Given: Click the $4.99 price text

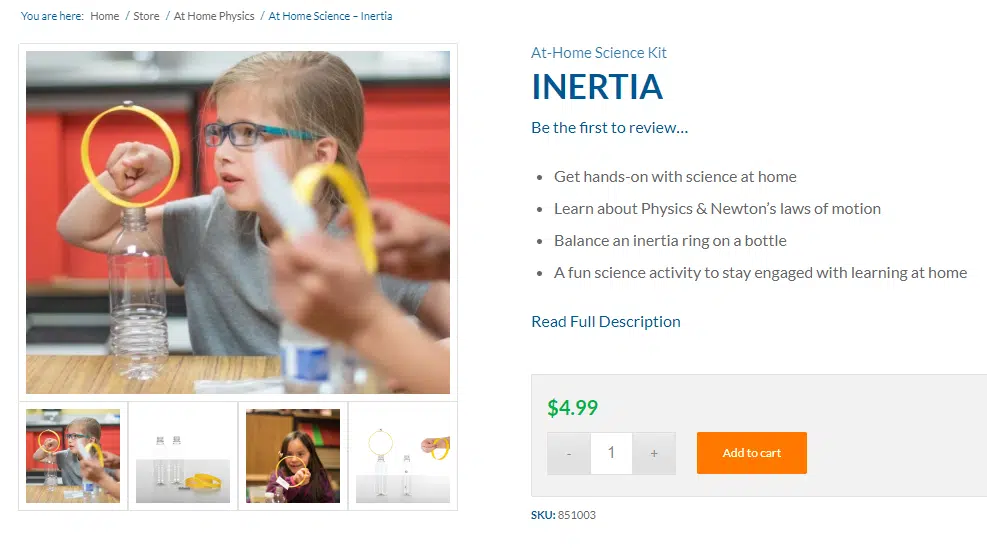Looking at the screenshot, I should pyautogui.click(x=572, y=408).
